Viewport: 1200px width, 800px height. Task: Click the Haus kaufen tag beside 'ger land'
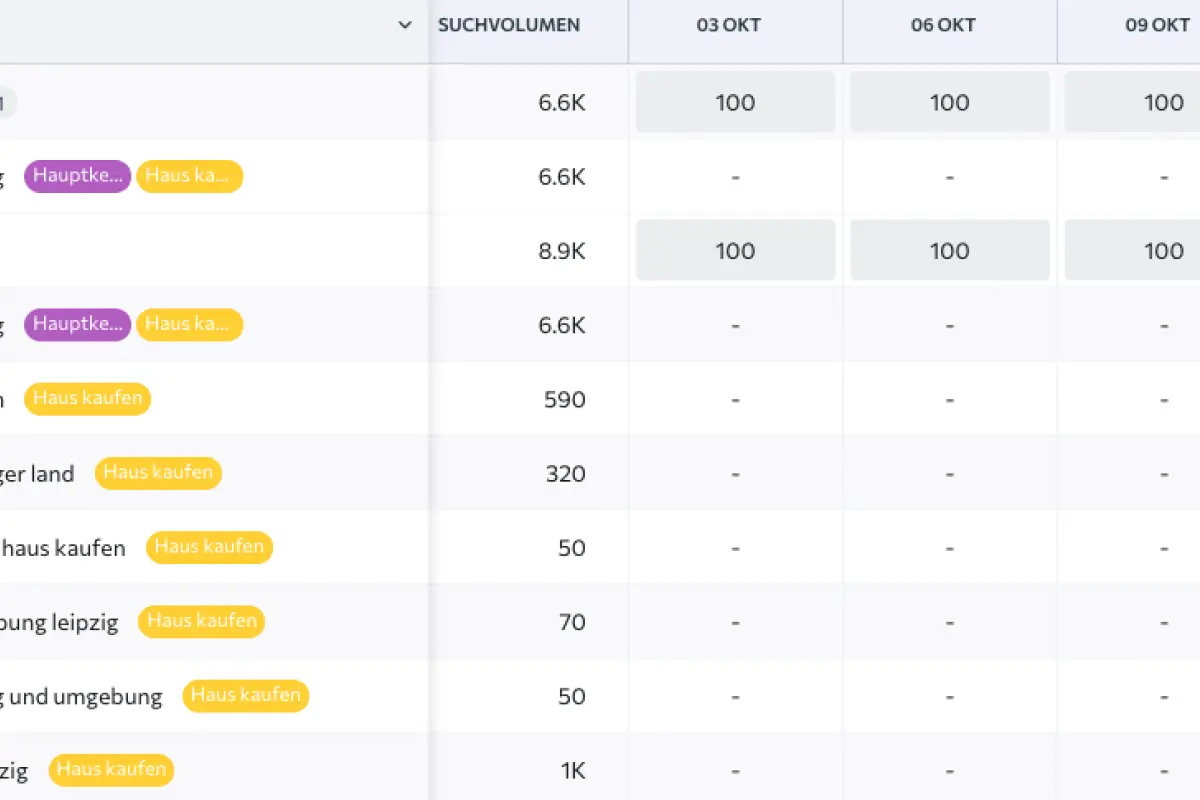point(158,472)
